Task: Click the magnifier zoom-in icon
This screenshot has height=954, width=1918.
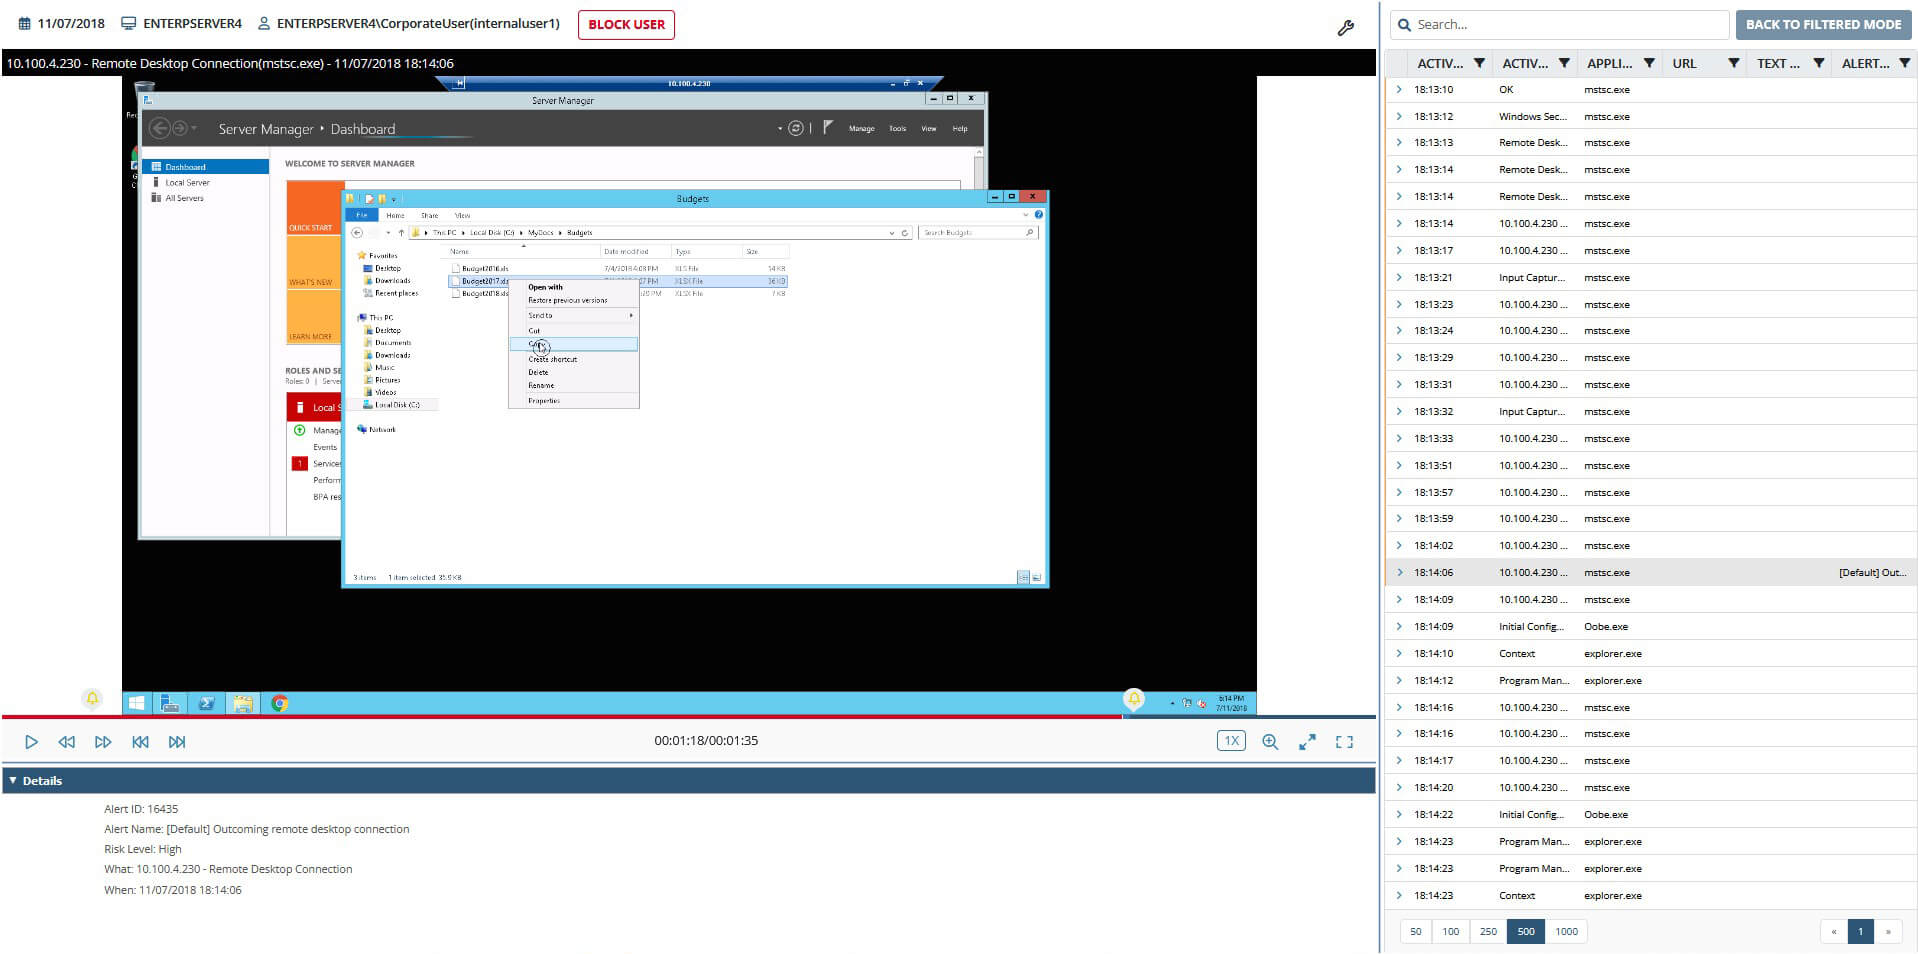Action: click(x=1270, y=742)
